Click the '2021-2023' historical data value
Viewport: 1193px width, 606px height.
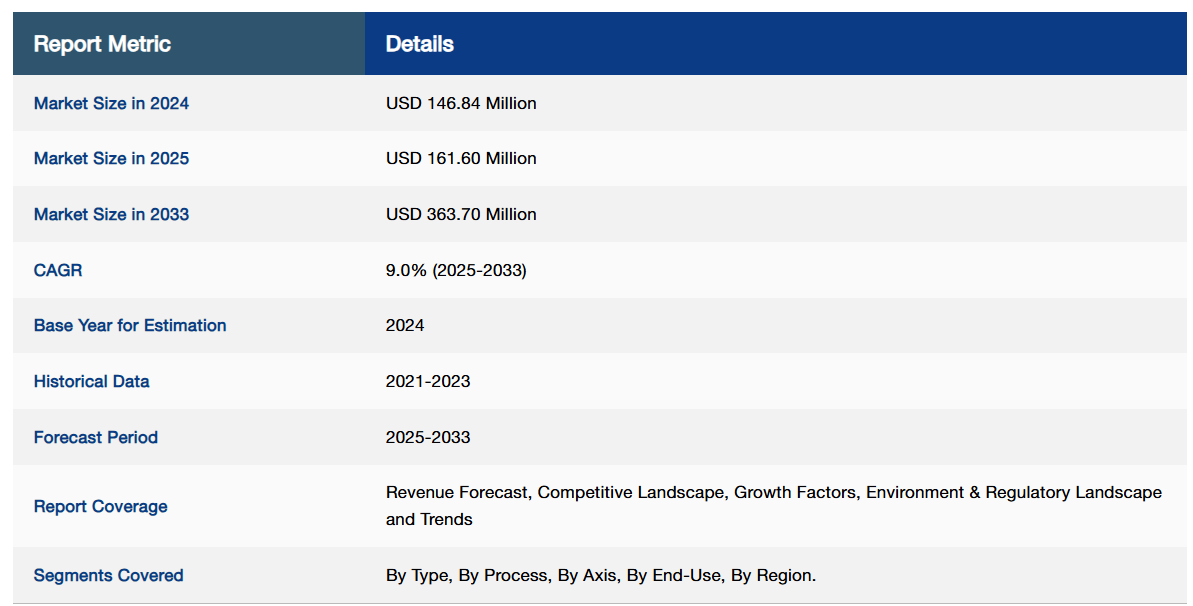pos(428,381)
